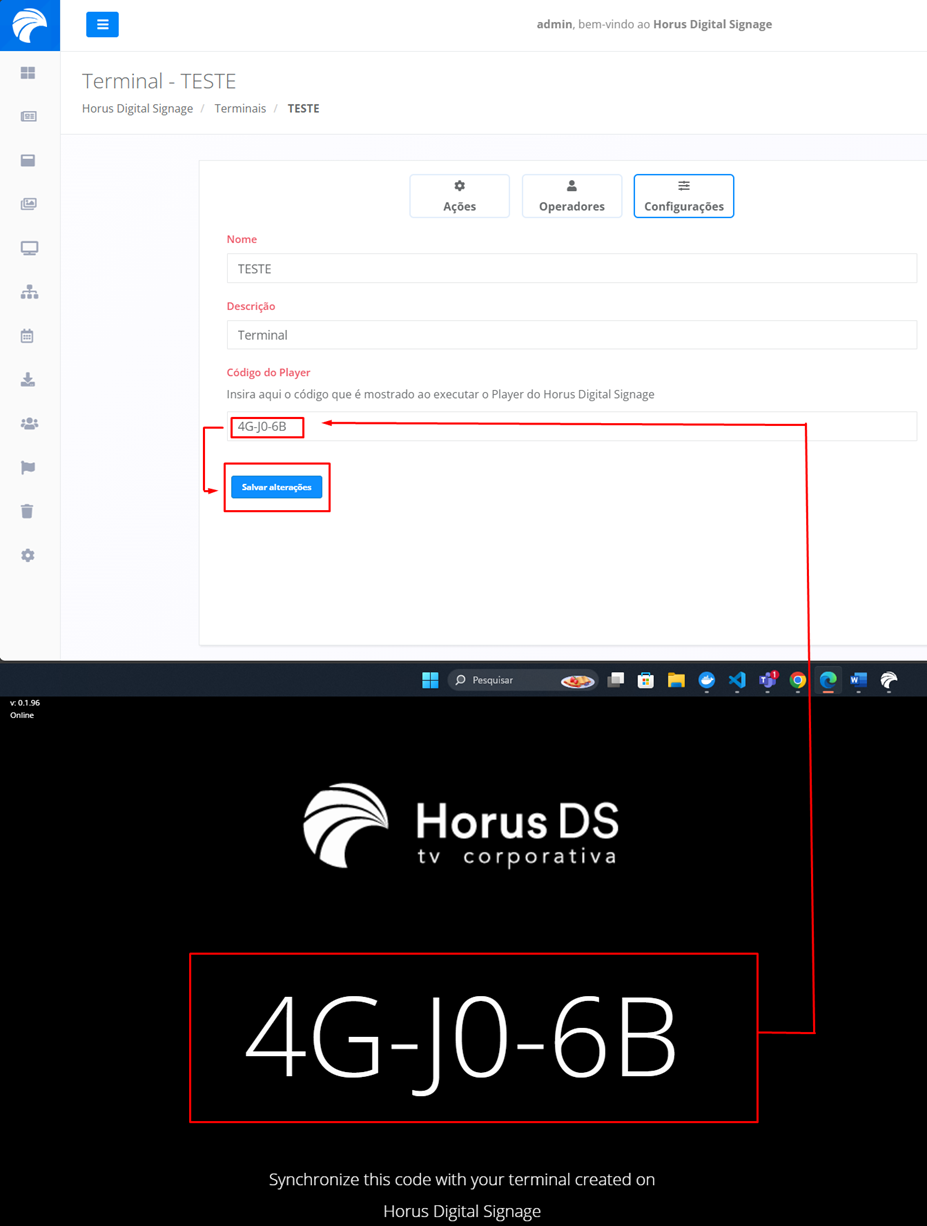Select the hierarchy sitemap sidebar icon

(x=29, y=292)
